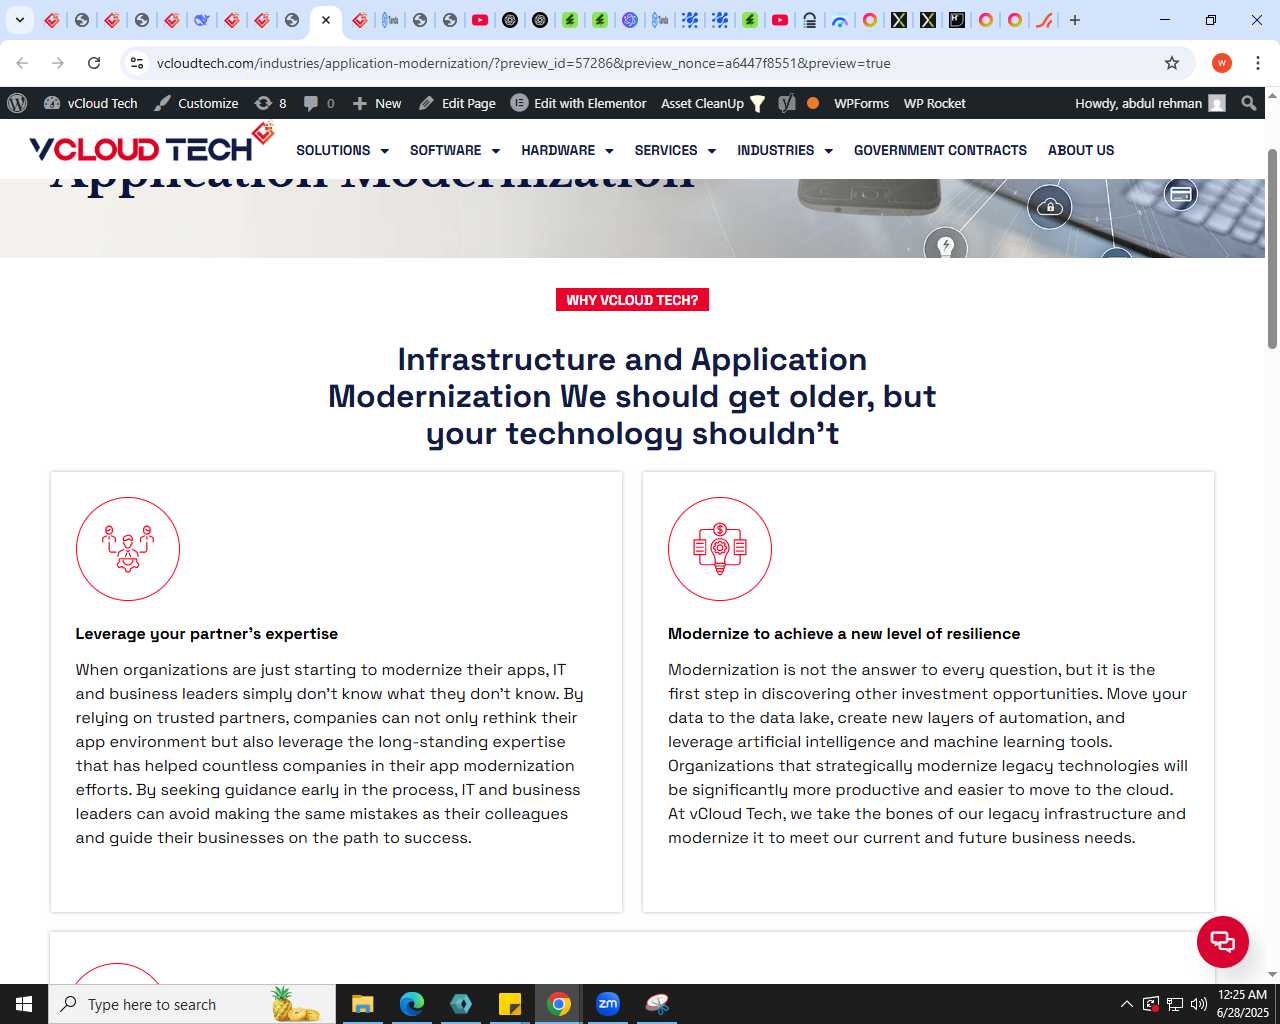
Task: Click the Windows taskbar search box
Action: (x=191, y=1004)
